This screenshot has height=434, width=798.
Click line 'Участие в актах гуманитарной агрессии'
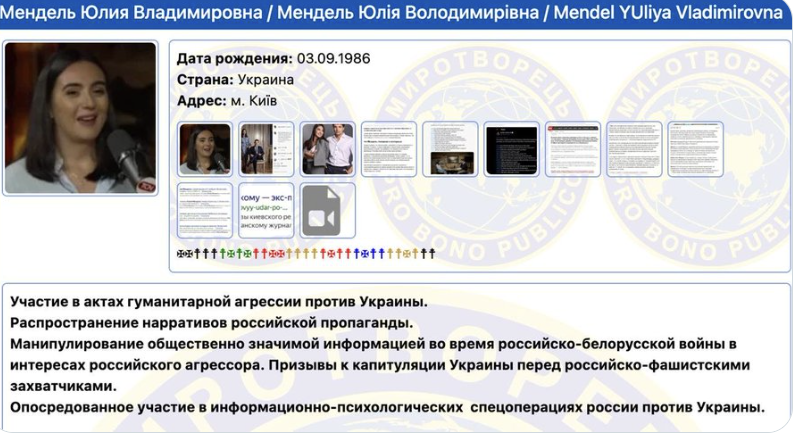click(219, 302)
